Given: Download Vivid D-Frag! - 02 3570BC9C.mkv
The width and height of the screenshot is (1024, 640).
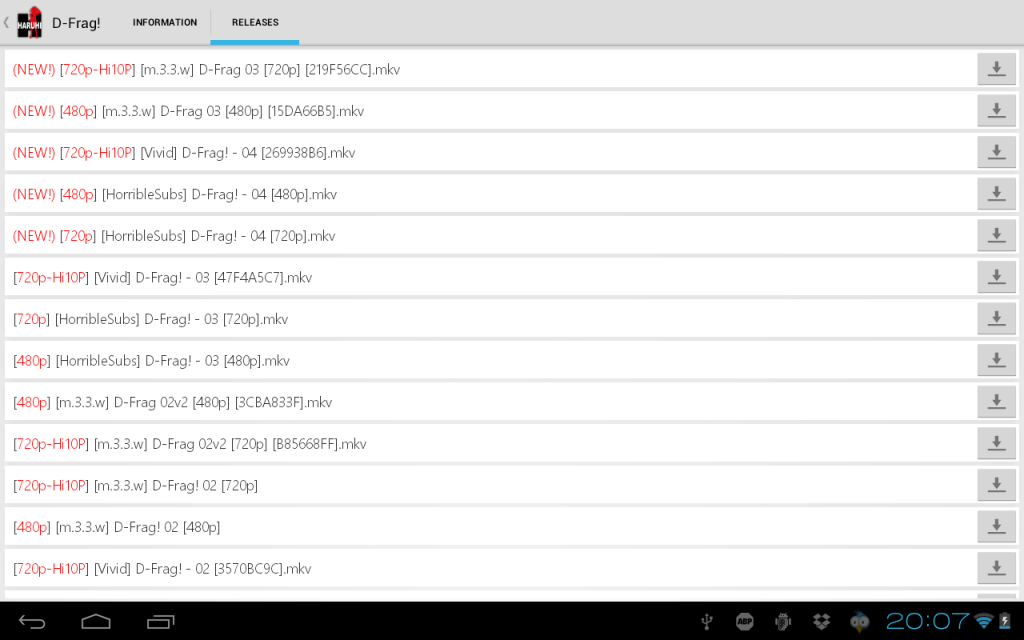Looking at the screenshot, I should 996,568.
